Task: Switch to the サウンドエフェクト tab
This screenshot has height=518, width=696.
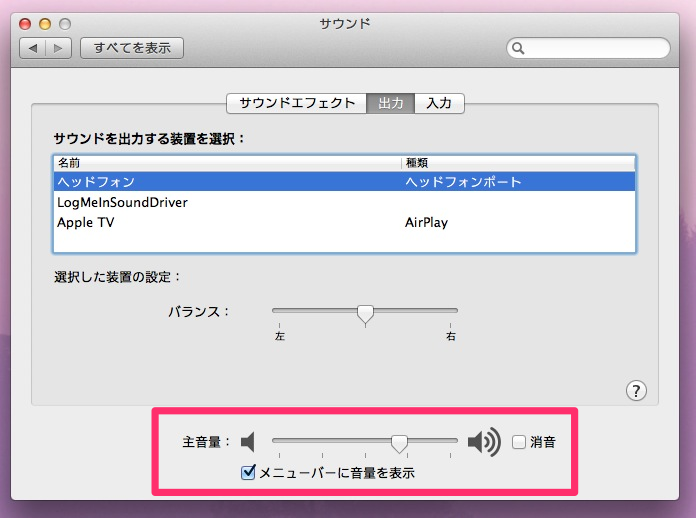Action: [297, 103]
